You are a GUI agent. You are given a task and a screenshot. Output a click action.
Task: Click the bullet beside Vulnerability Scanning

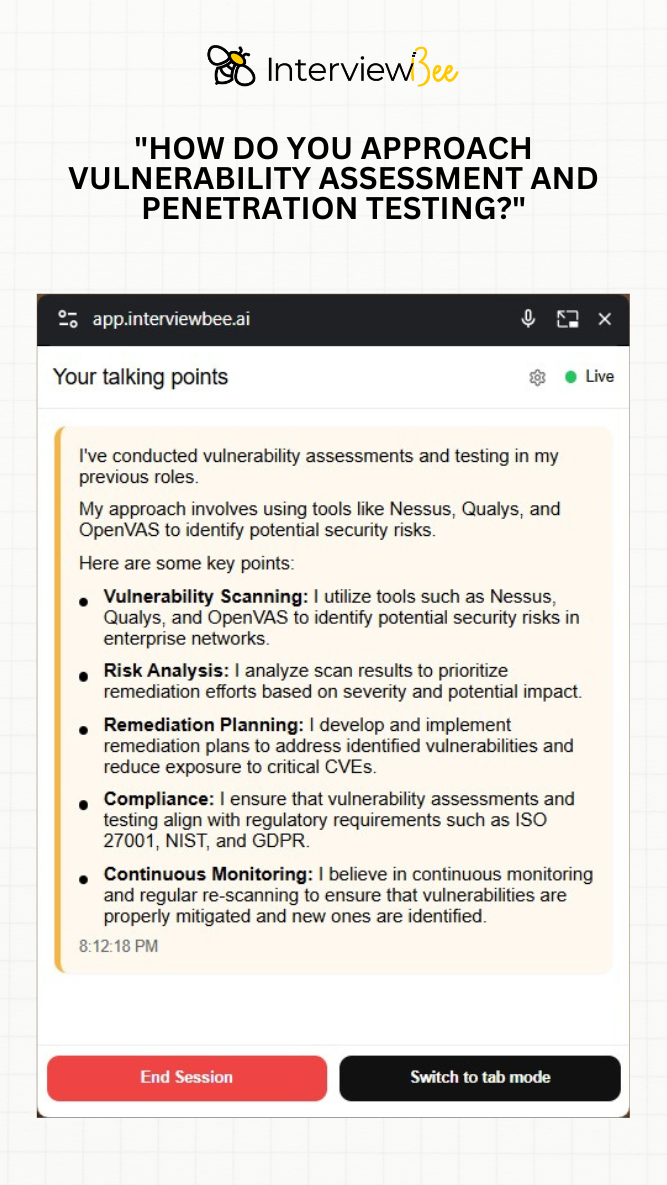(84, 602)
